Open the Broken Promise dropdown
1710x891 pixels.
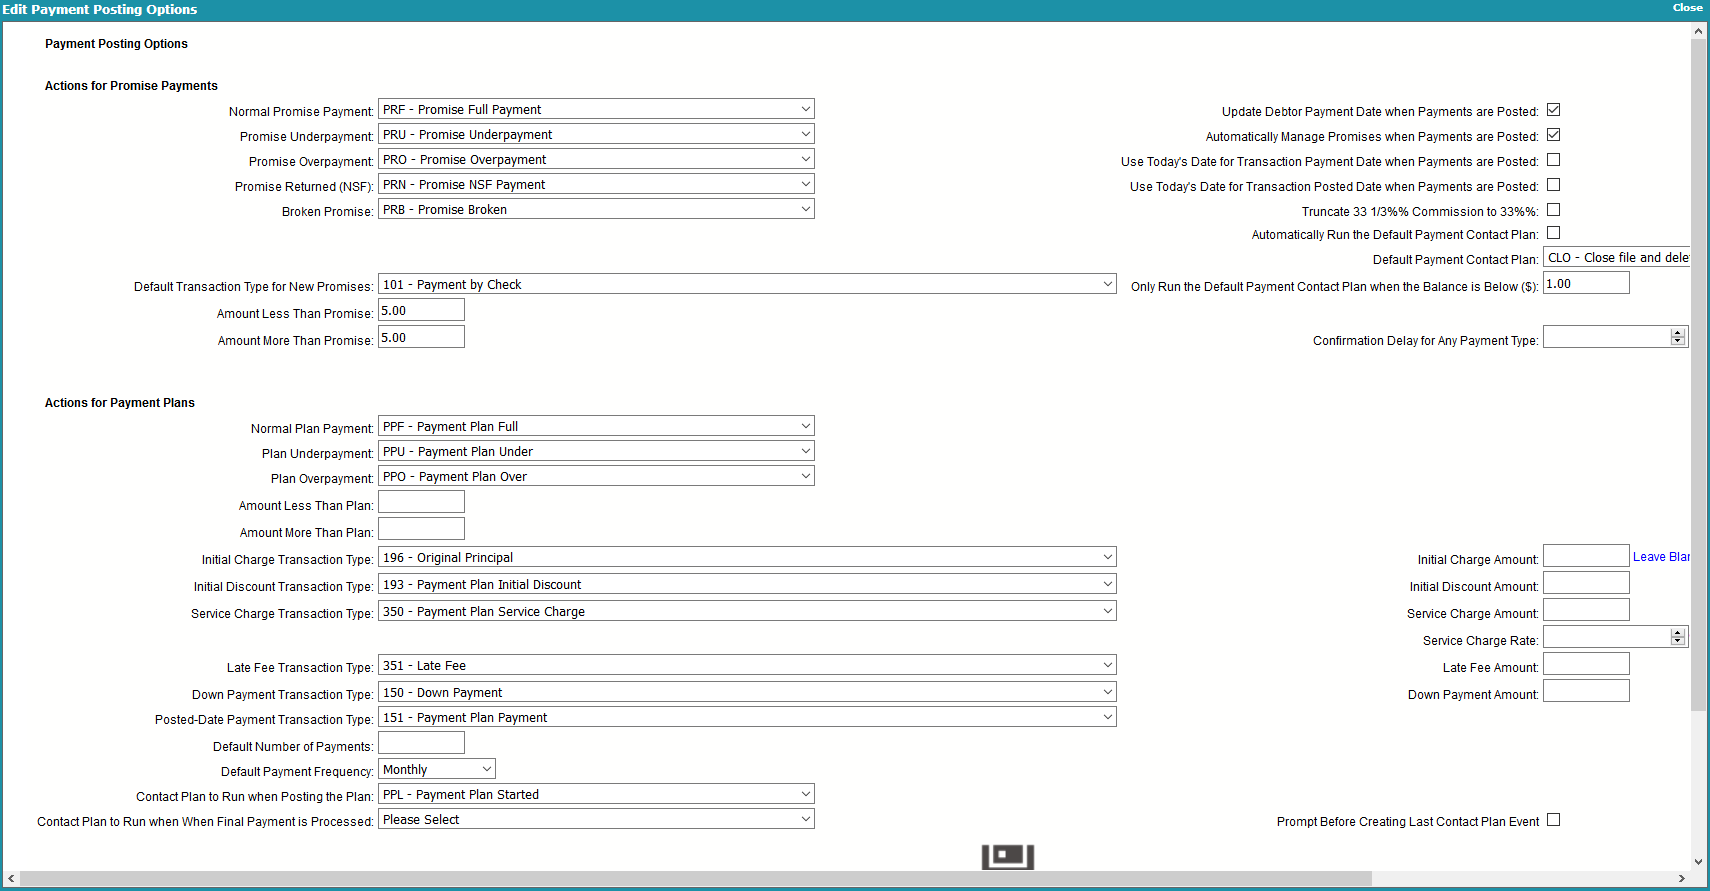point(596,209)
